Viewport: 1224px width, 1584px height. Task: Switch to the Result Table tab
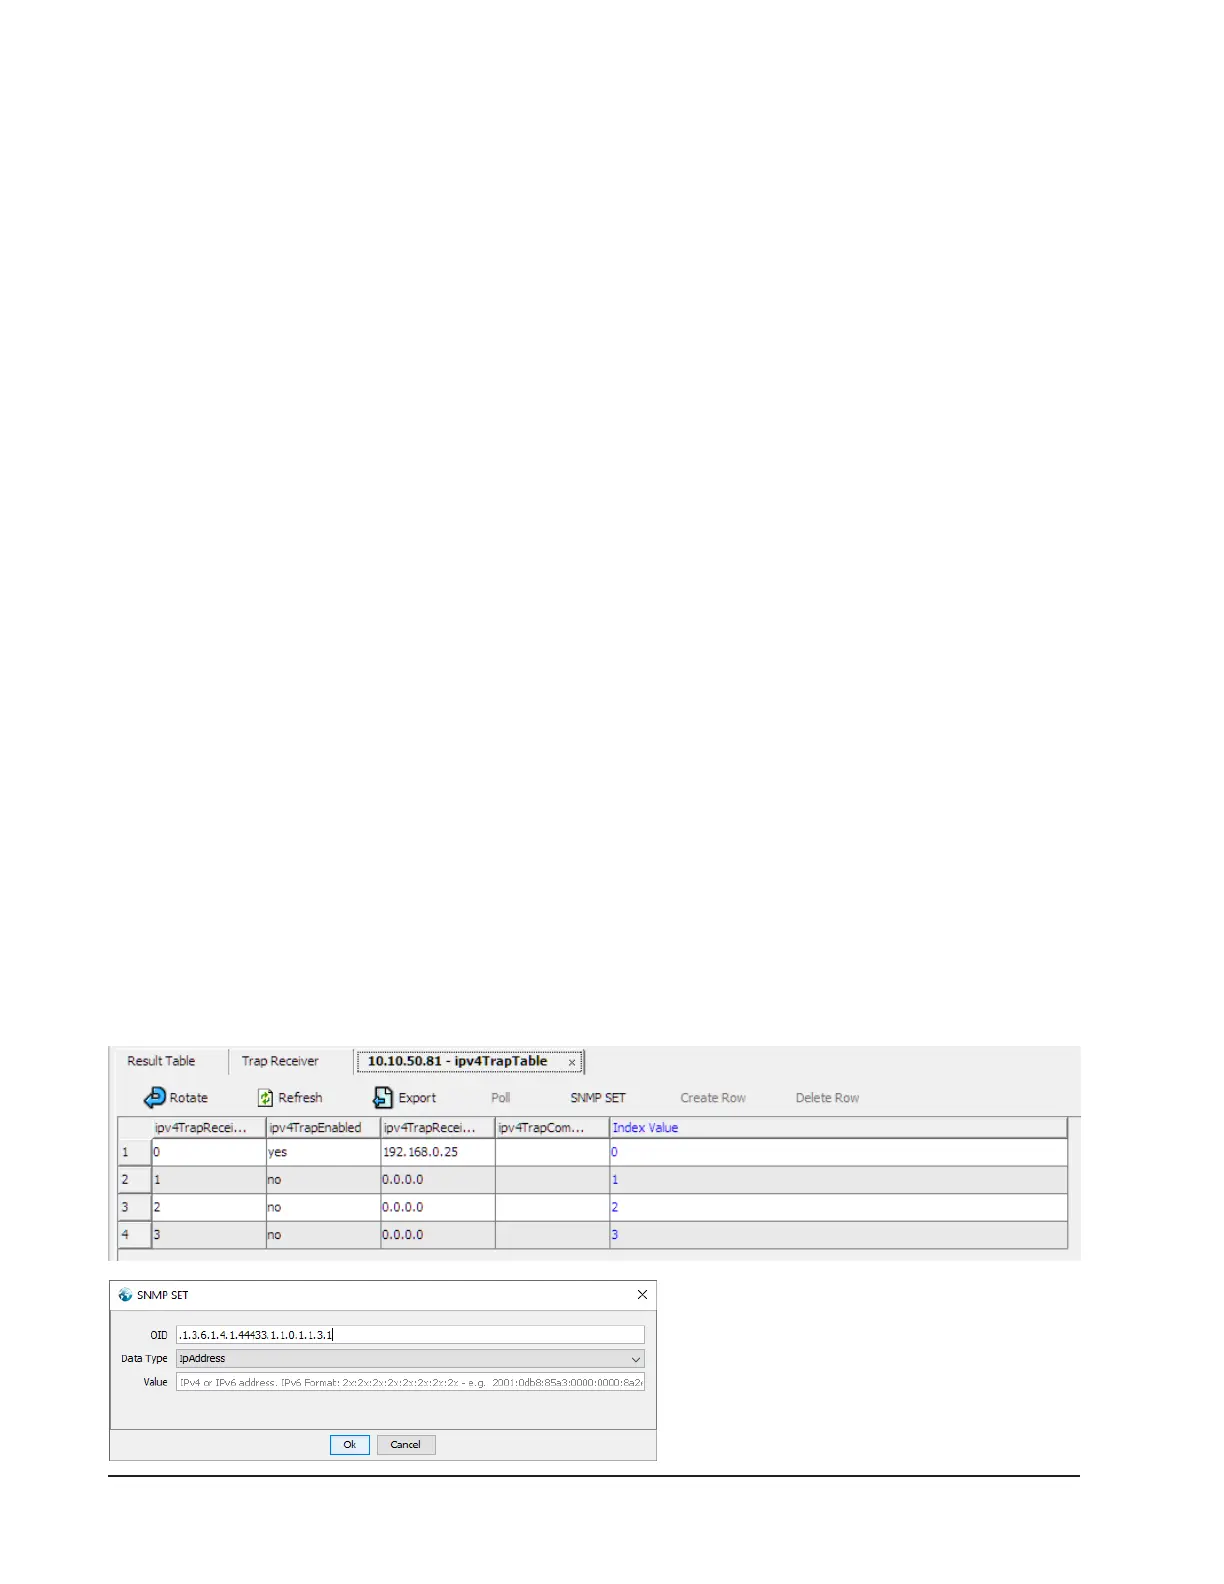pyautogui.click(x=161, y=1061)
